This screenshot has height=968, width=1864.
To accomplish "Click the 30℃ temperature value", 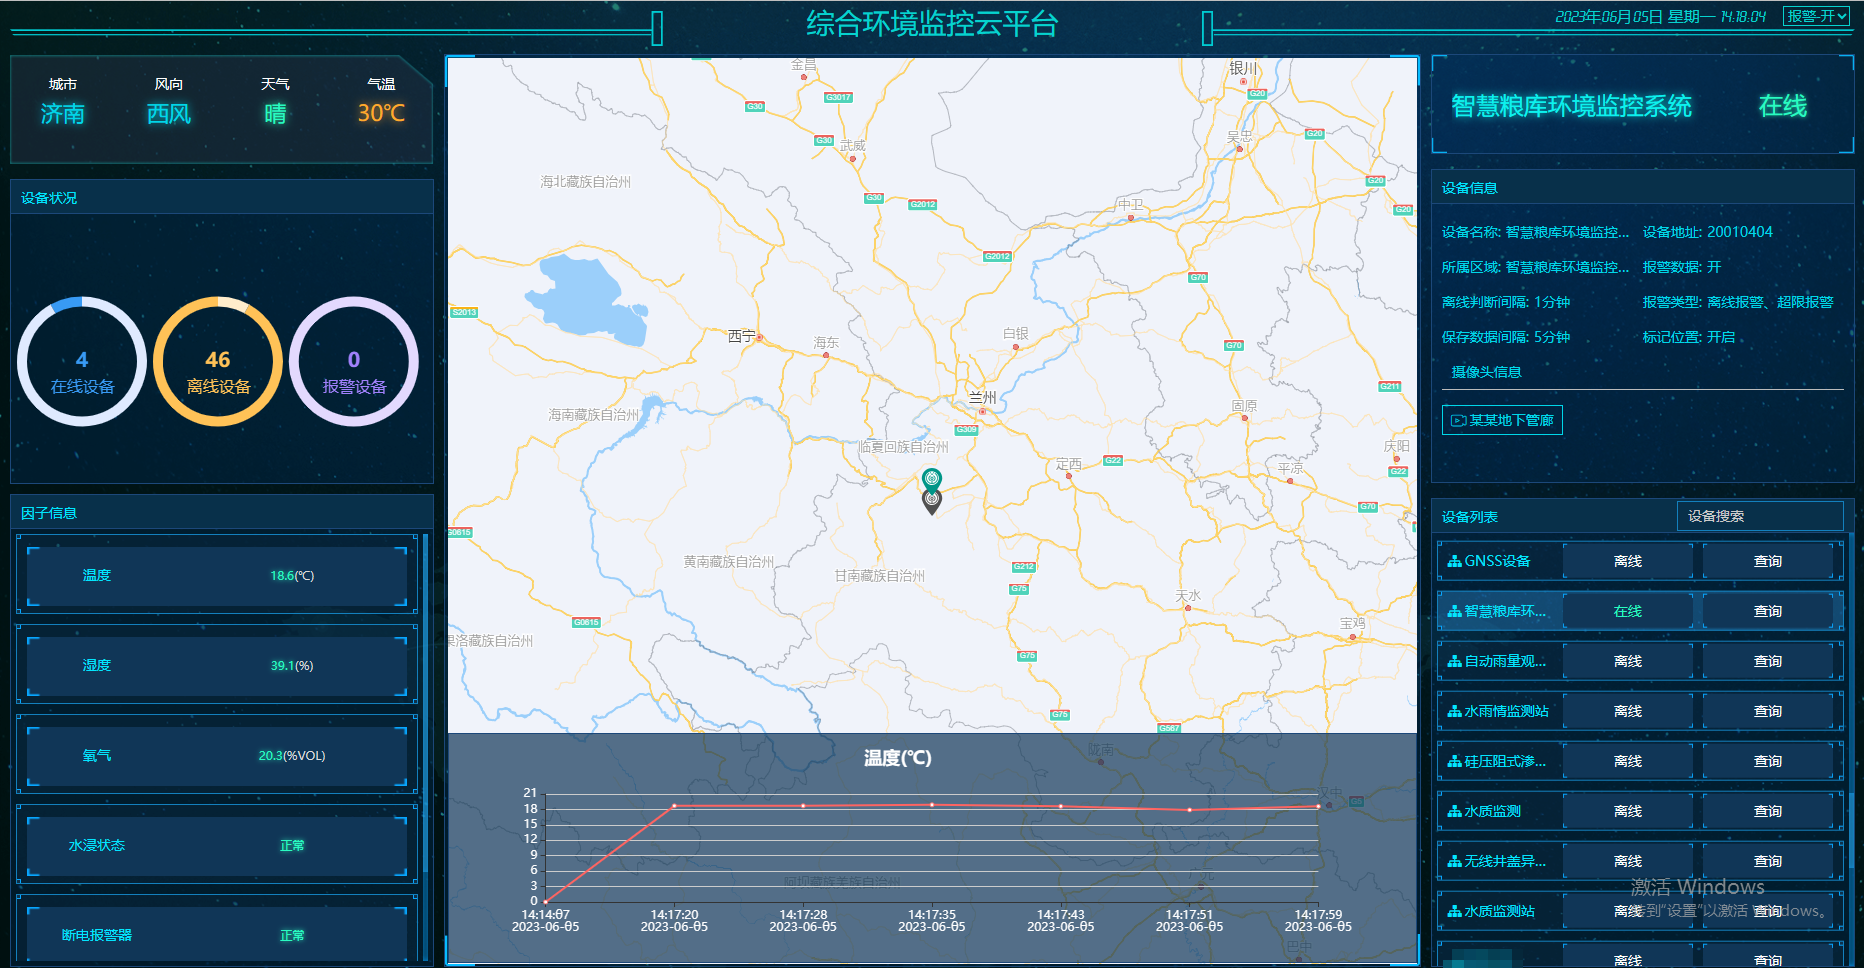I will [x=381, y=114].
